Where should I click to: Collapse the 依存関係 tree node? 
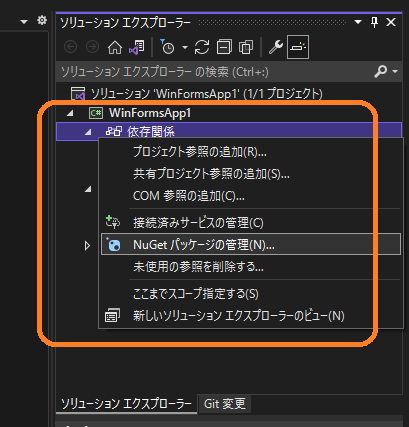(88, 132)
